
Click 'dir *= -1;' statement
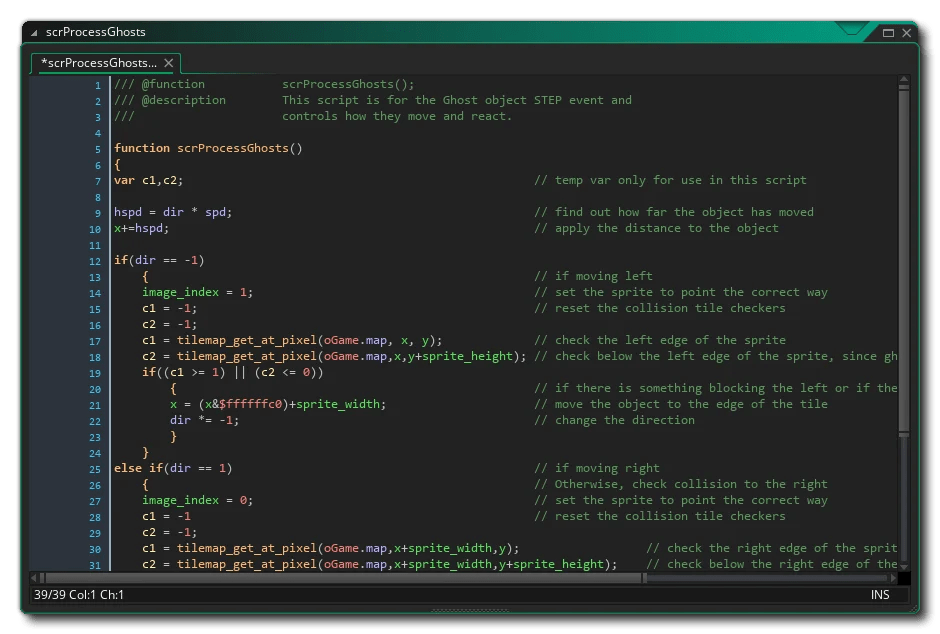coord(204,420)
